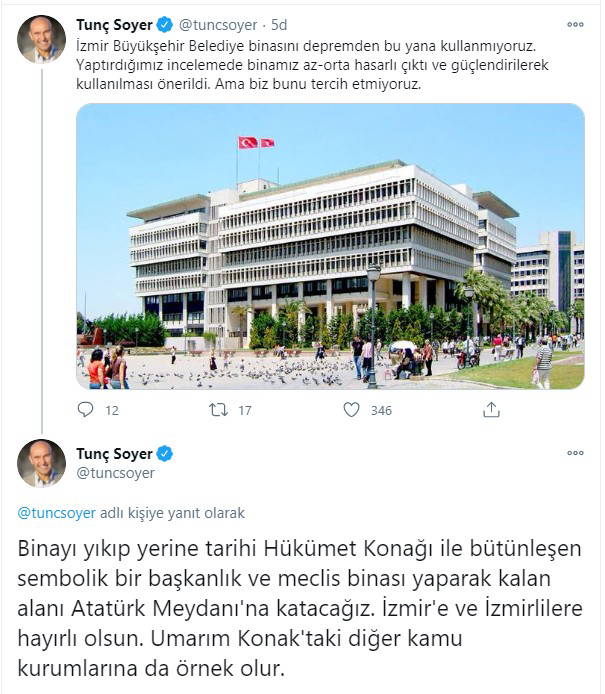The image size is (605, 694).
Task: Open three-dot menu of first tweet
Action: click(575, 24)
